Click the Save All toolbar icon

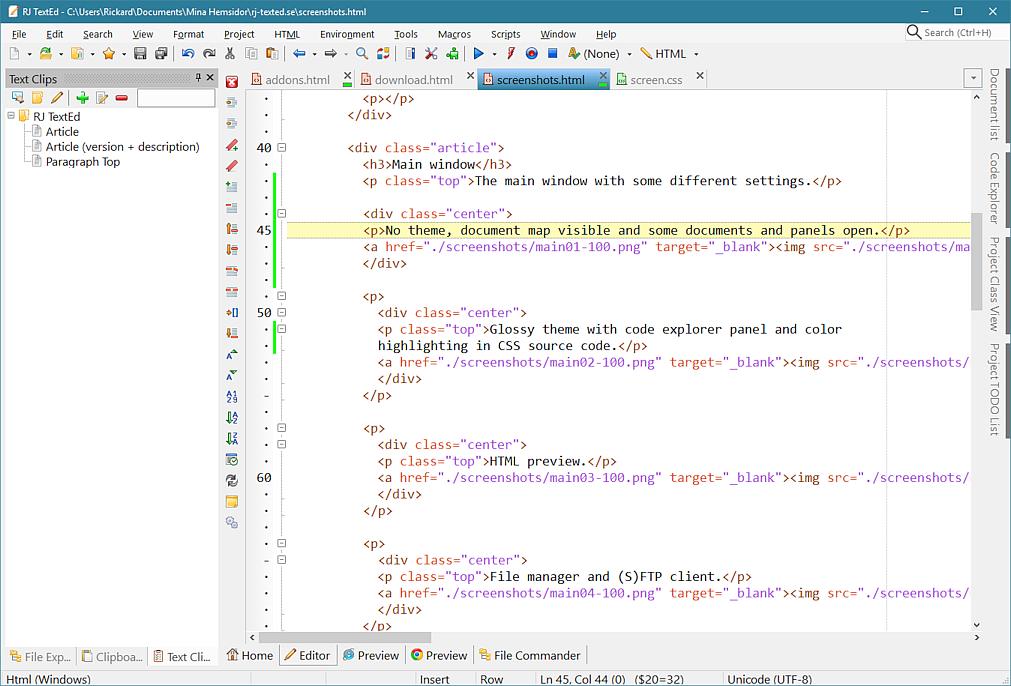[x=161, y=54]
